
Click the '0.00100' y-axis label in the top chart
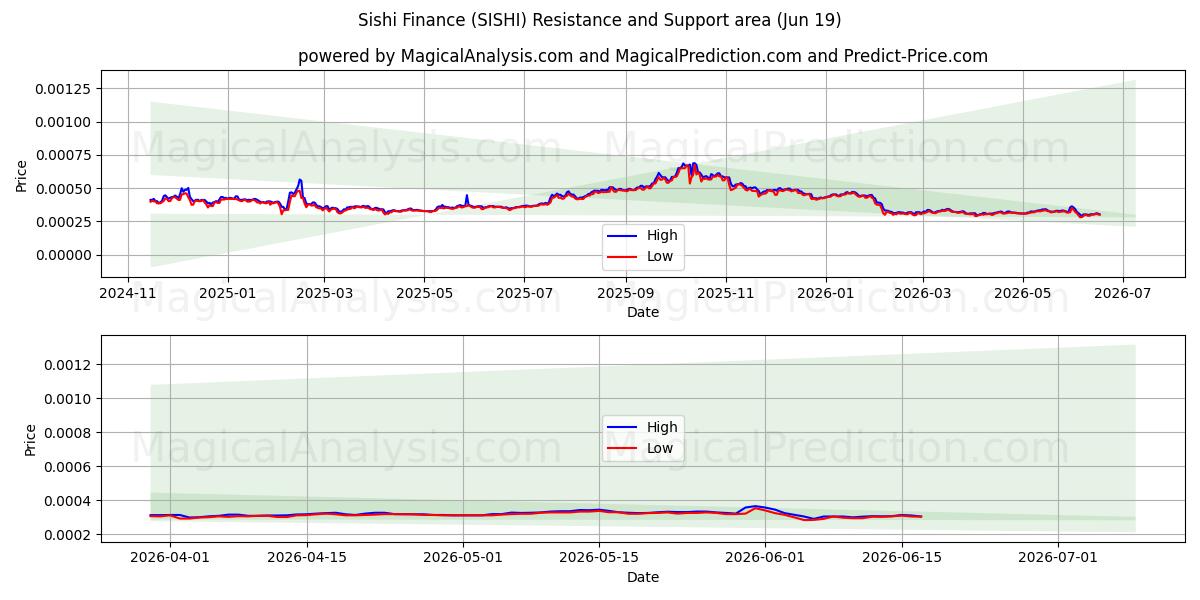click(63, 122)
